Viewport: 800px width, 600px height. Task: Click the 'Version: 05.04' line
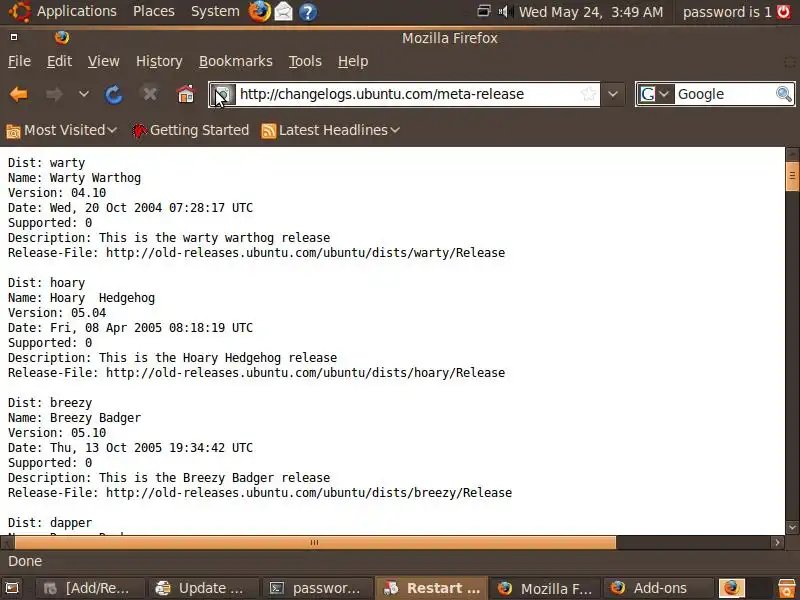click(x=57, y=313)
